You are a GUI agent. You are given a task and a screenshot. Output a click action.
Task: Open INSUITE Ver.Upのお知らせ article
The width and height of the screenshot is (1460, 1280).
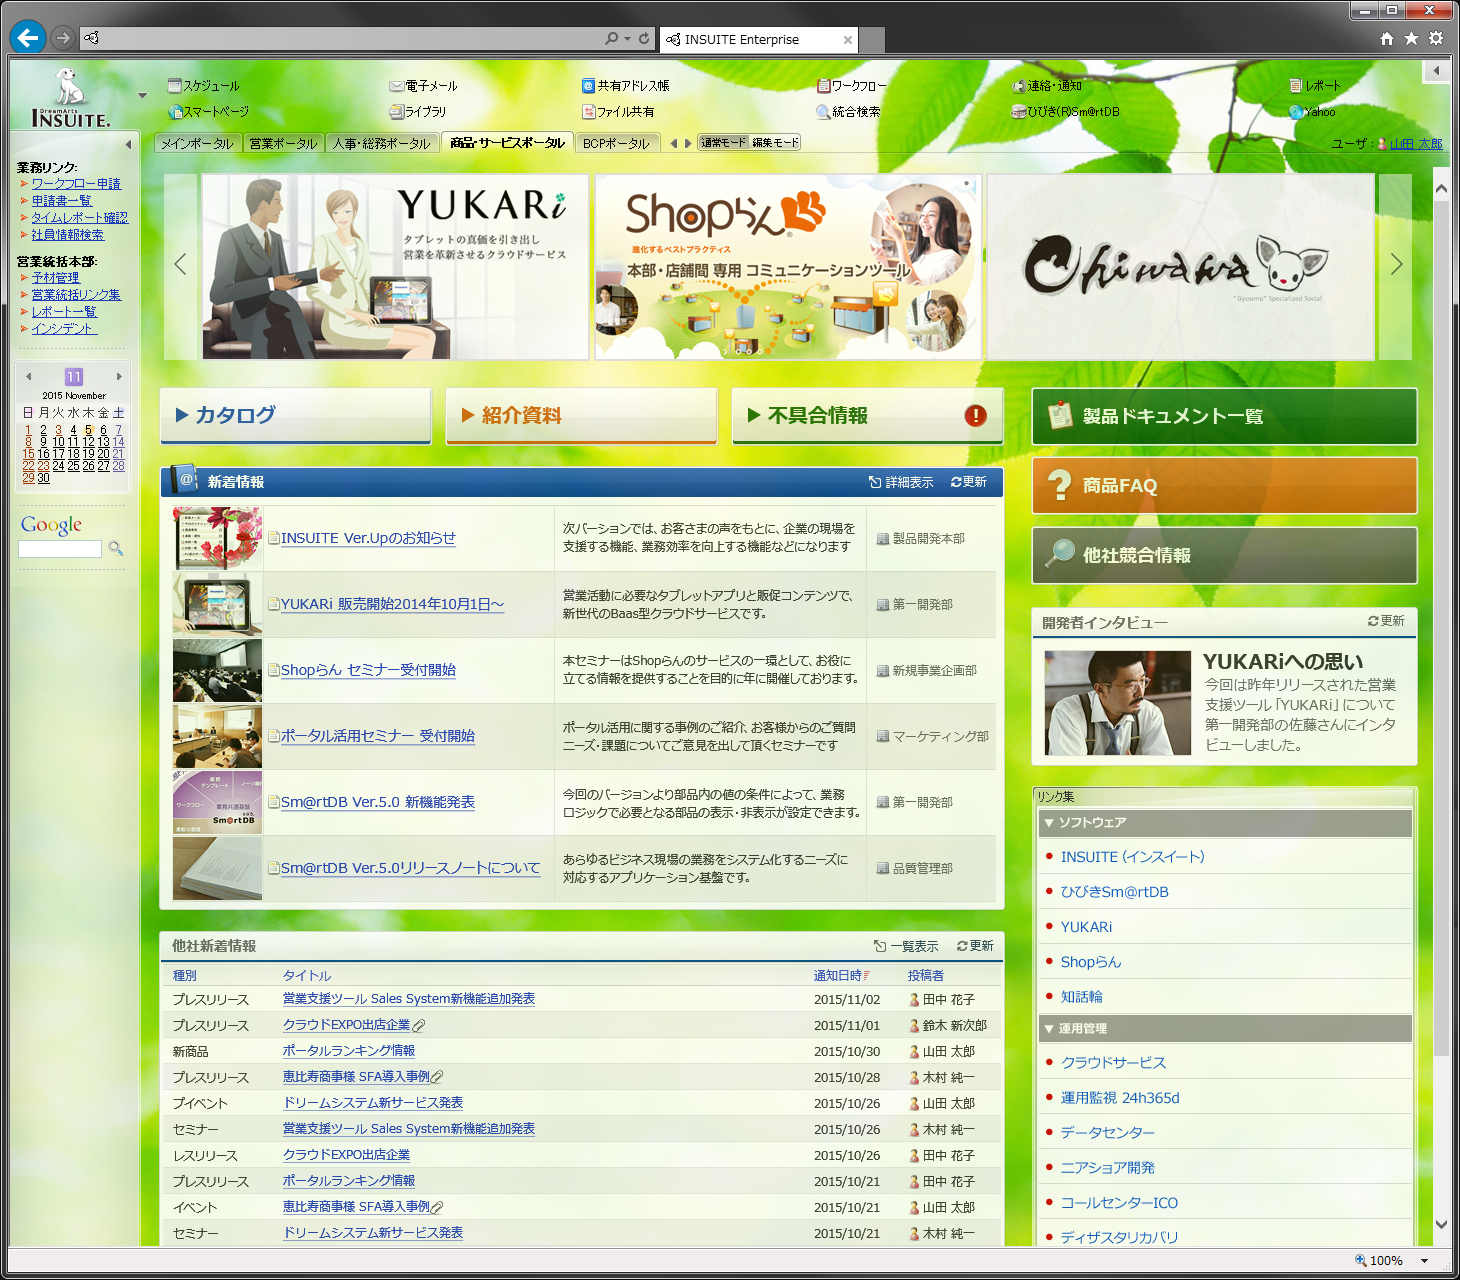(x=368, y=538)
